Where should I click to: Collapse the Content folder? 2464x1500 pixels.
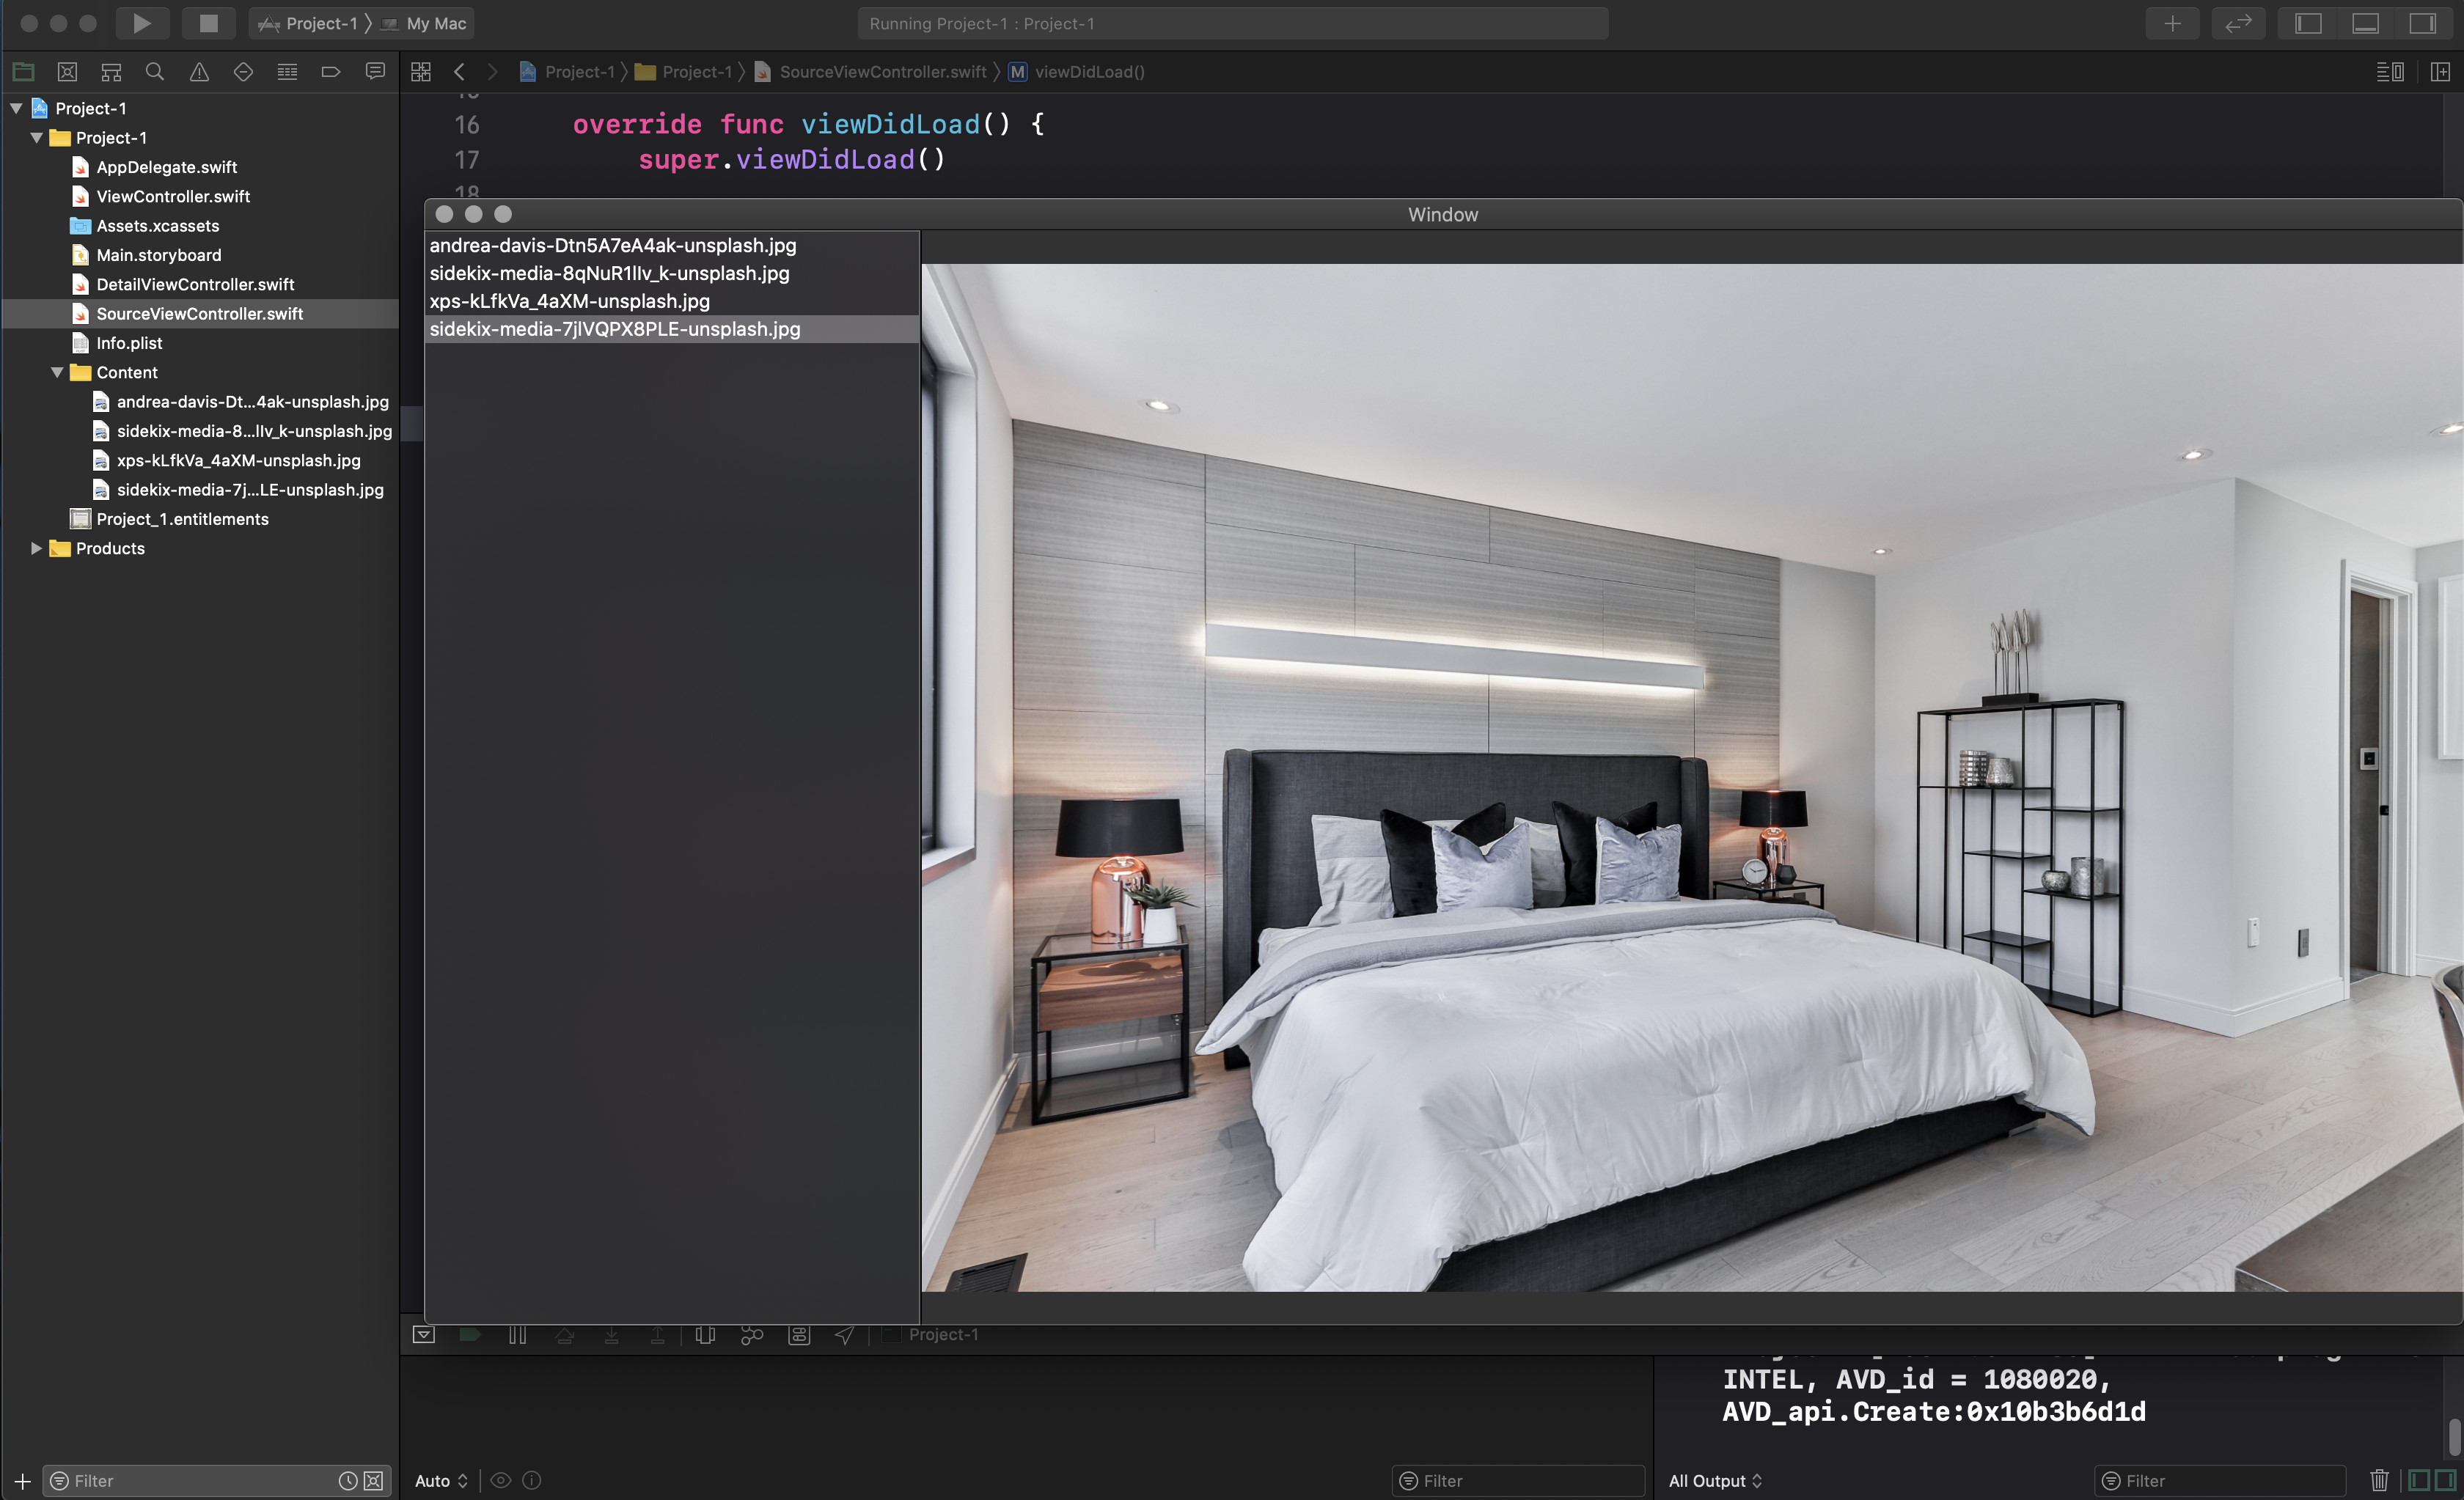pyautogui.click(x=57, y=372)
